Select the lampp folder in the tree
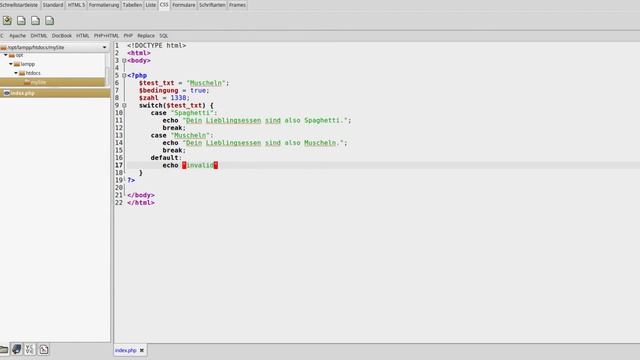The width and height of the screenshot is (640, 360). point(28,64)
